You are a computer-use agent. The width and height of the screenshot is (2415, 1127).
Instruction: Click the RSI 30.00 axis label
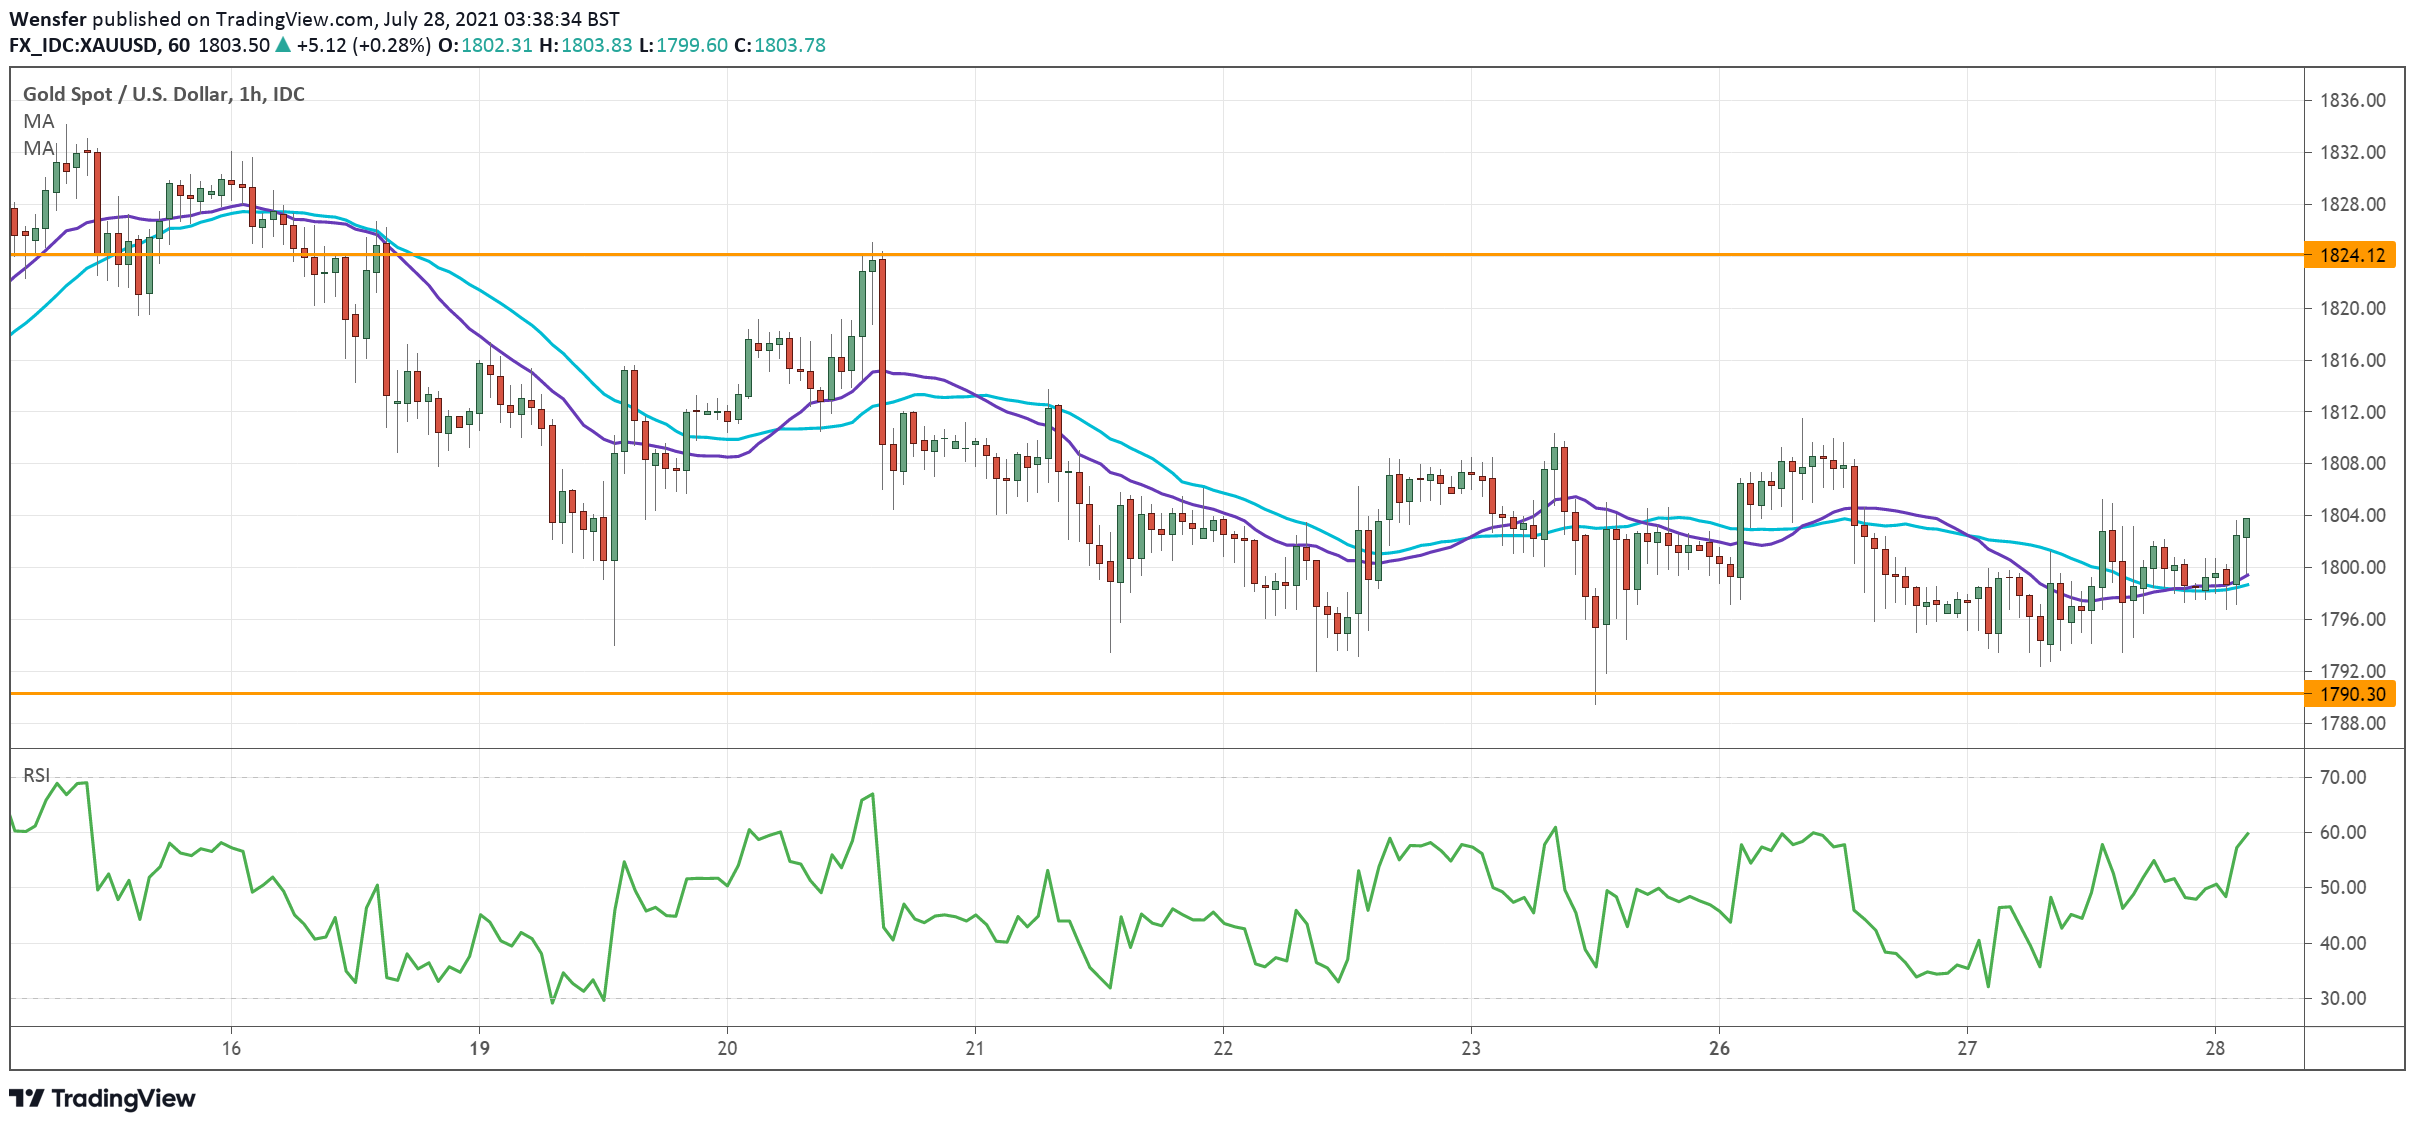click(x=2342, y=998)
